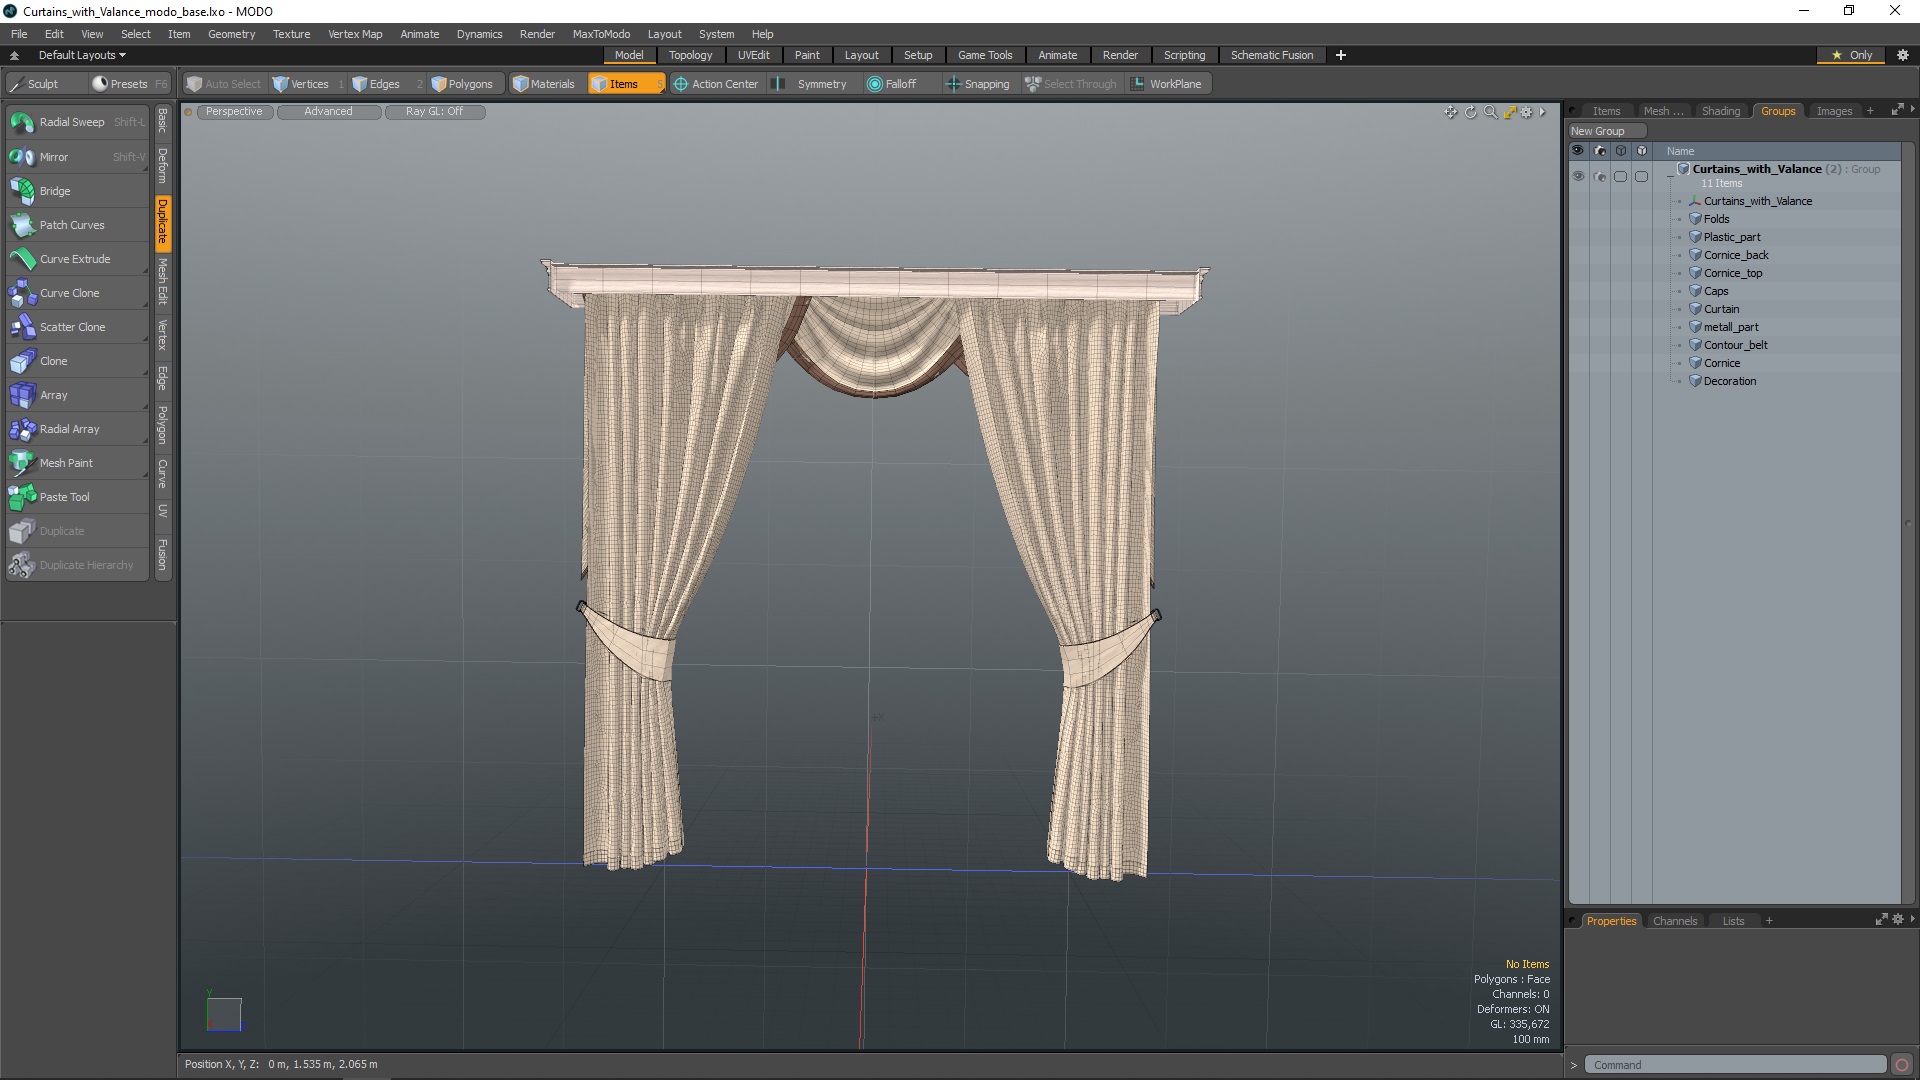Click the Bridge tool icon
This screenshot has height=1080, width=1920.
22,191
